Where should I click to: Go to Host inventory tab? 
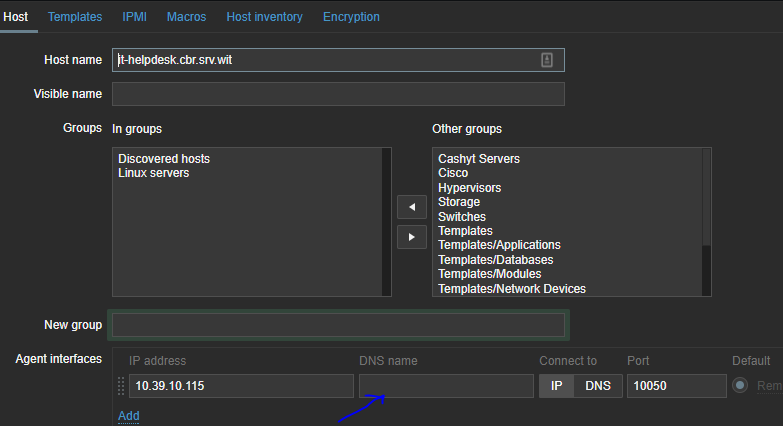(265, 16)
